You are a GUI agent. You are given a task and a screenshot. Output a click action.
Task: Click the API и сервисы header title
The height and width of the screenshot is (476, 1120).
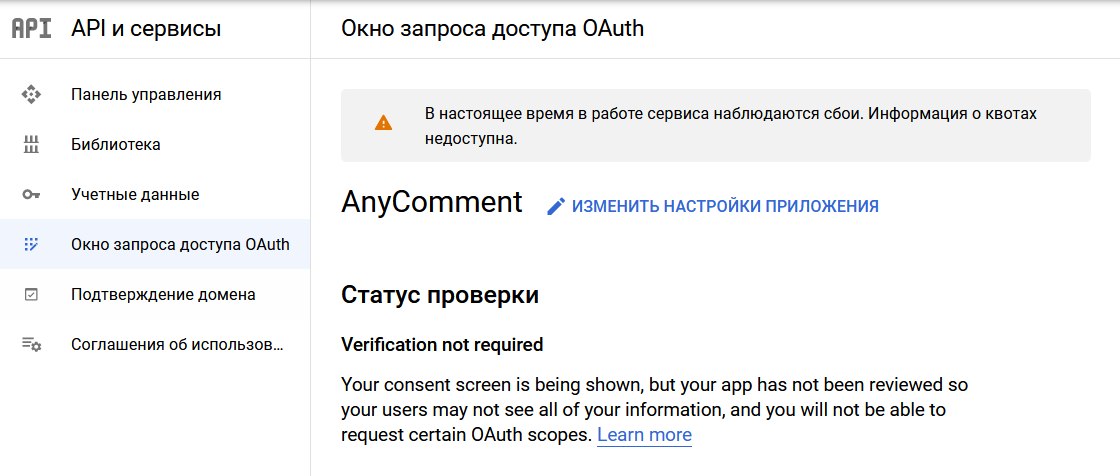146,29
